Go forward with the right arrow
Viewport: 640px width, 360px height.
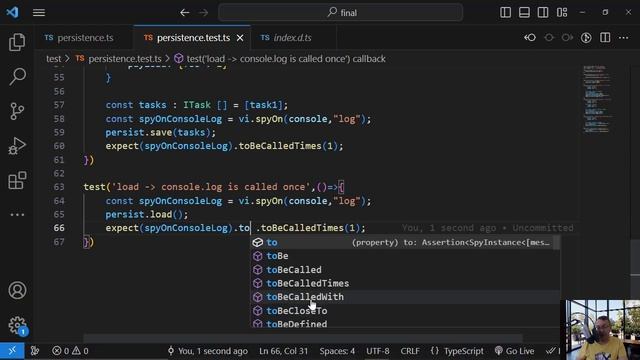pyautogui.click(x=203, y=13)
